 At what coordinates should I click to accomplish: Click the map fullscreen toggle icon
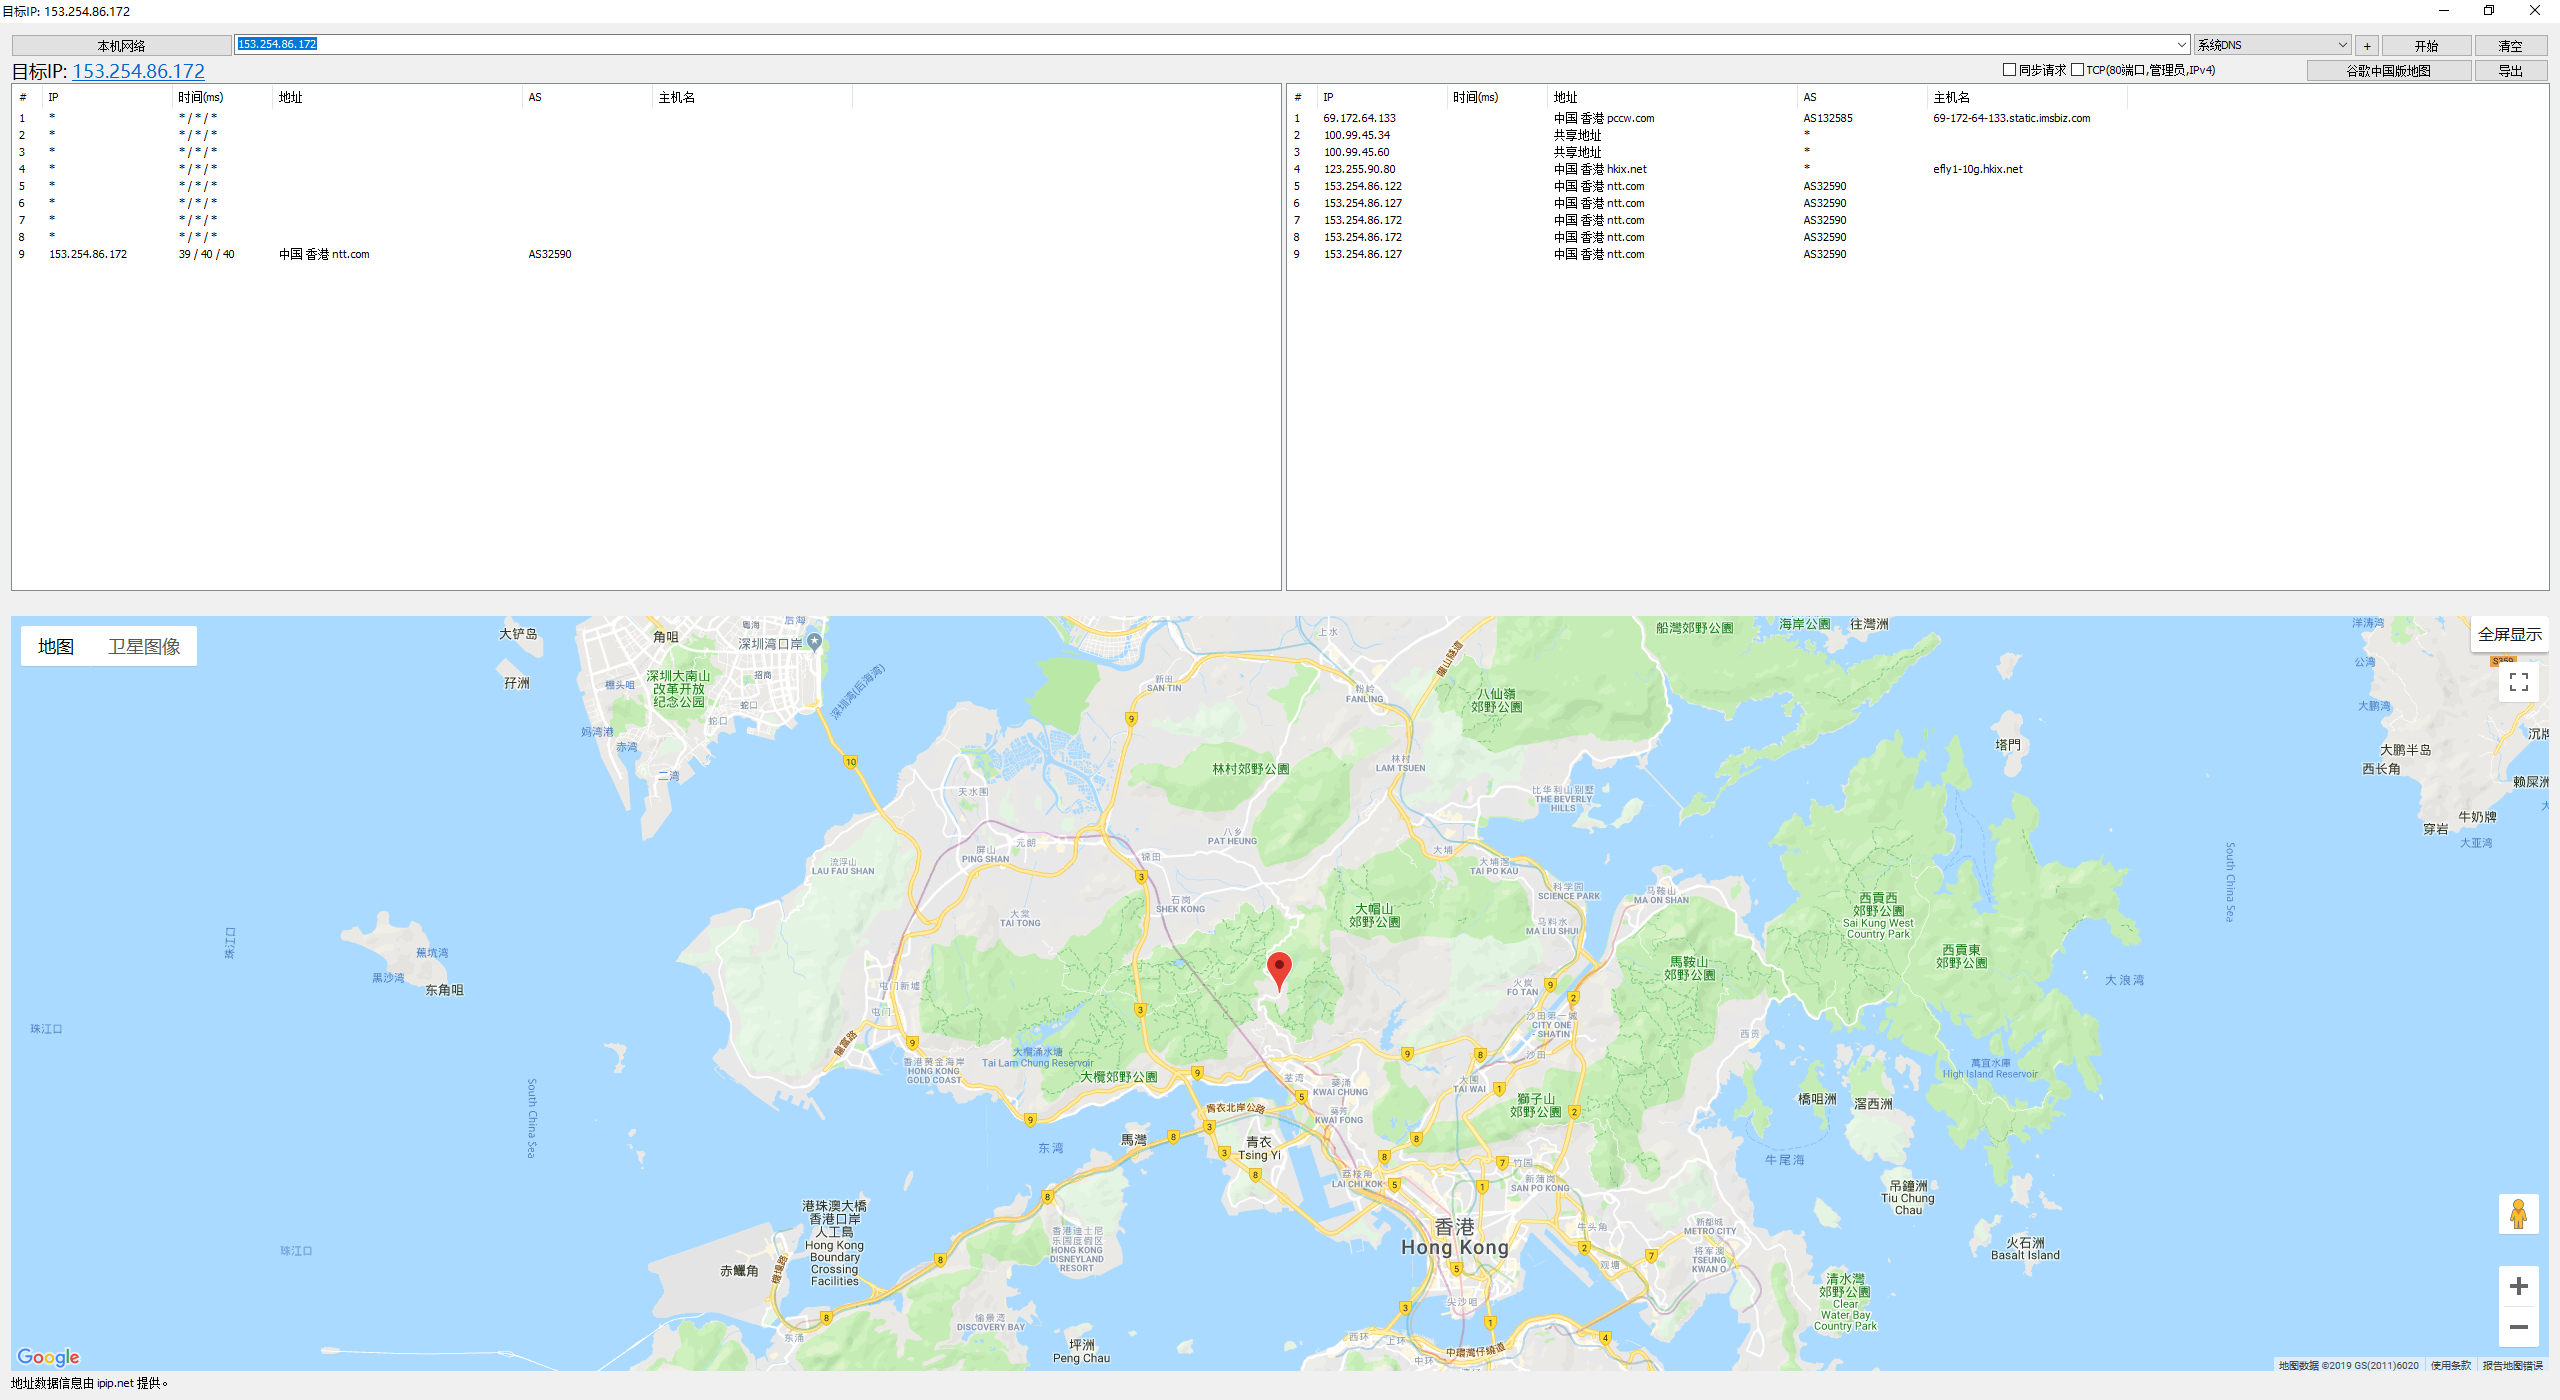pos(2518,682)
